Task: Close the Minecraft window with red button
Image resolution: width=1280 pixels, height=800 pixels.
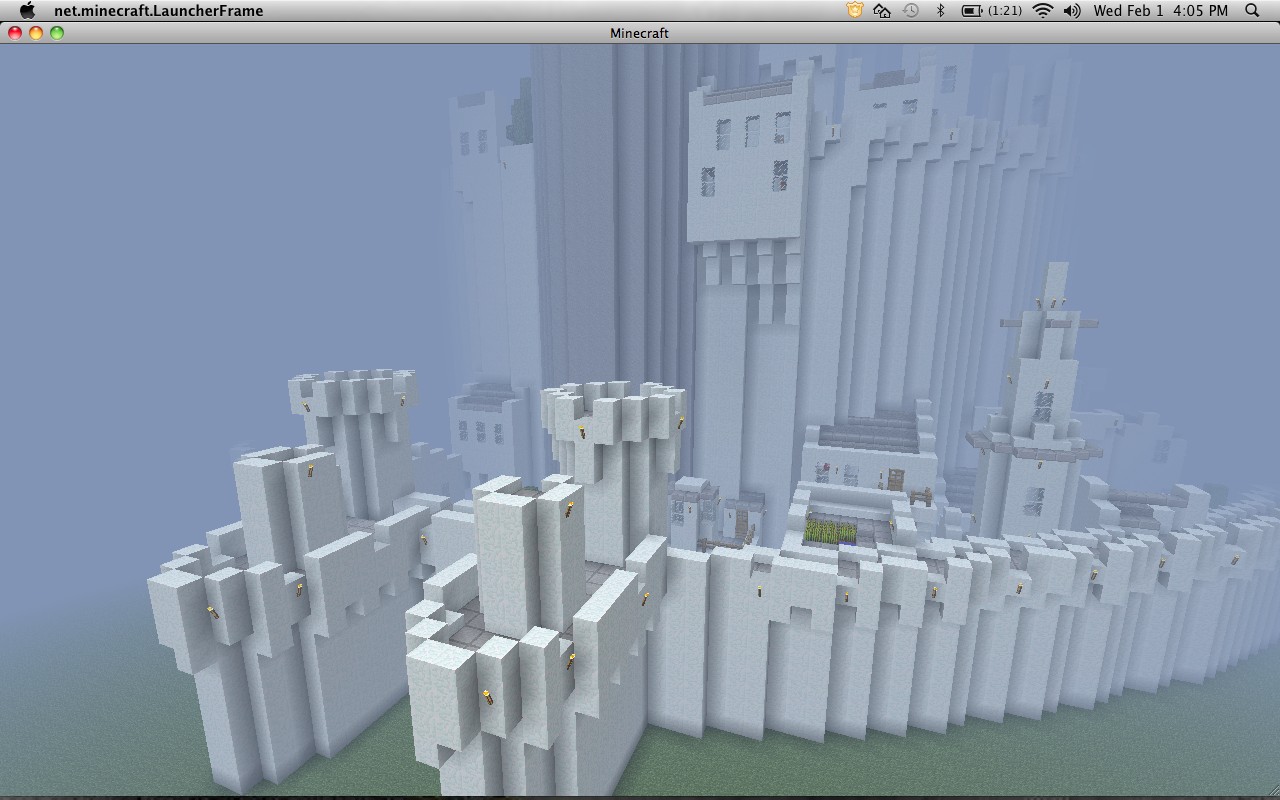Action: click(x=15, y=33)
